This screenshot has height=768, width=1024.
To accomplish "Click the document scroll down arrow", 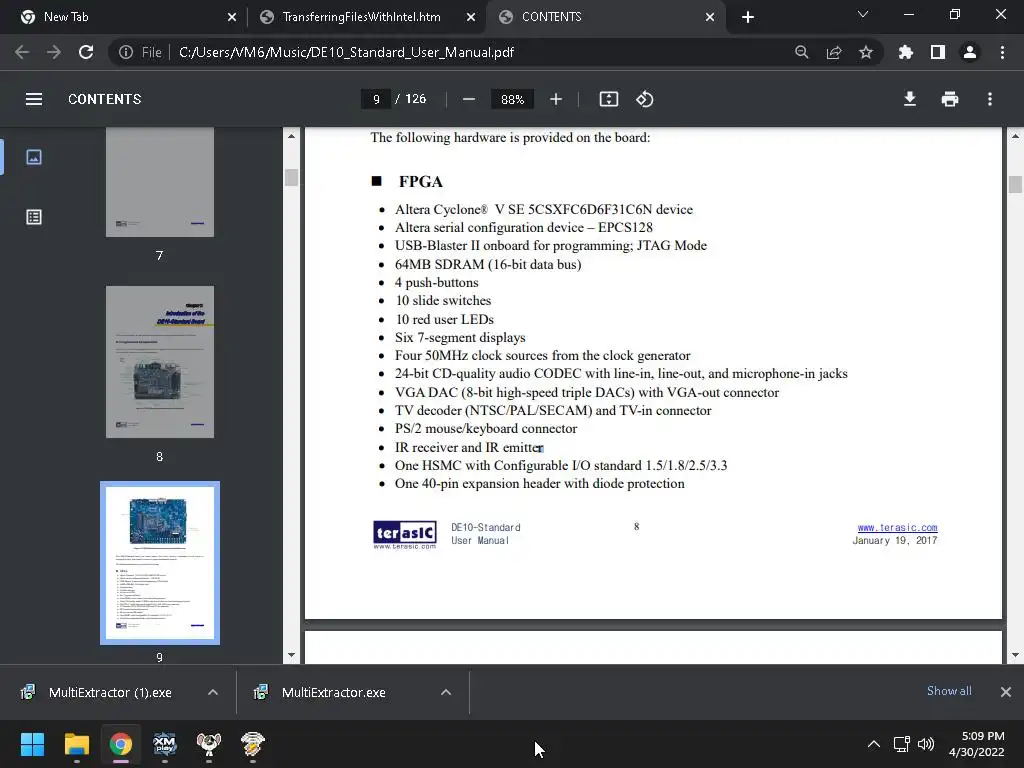I will (1015, 655).
